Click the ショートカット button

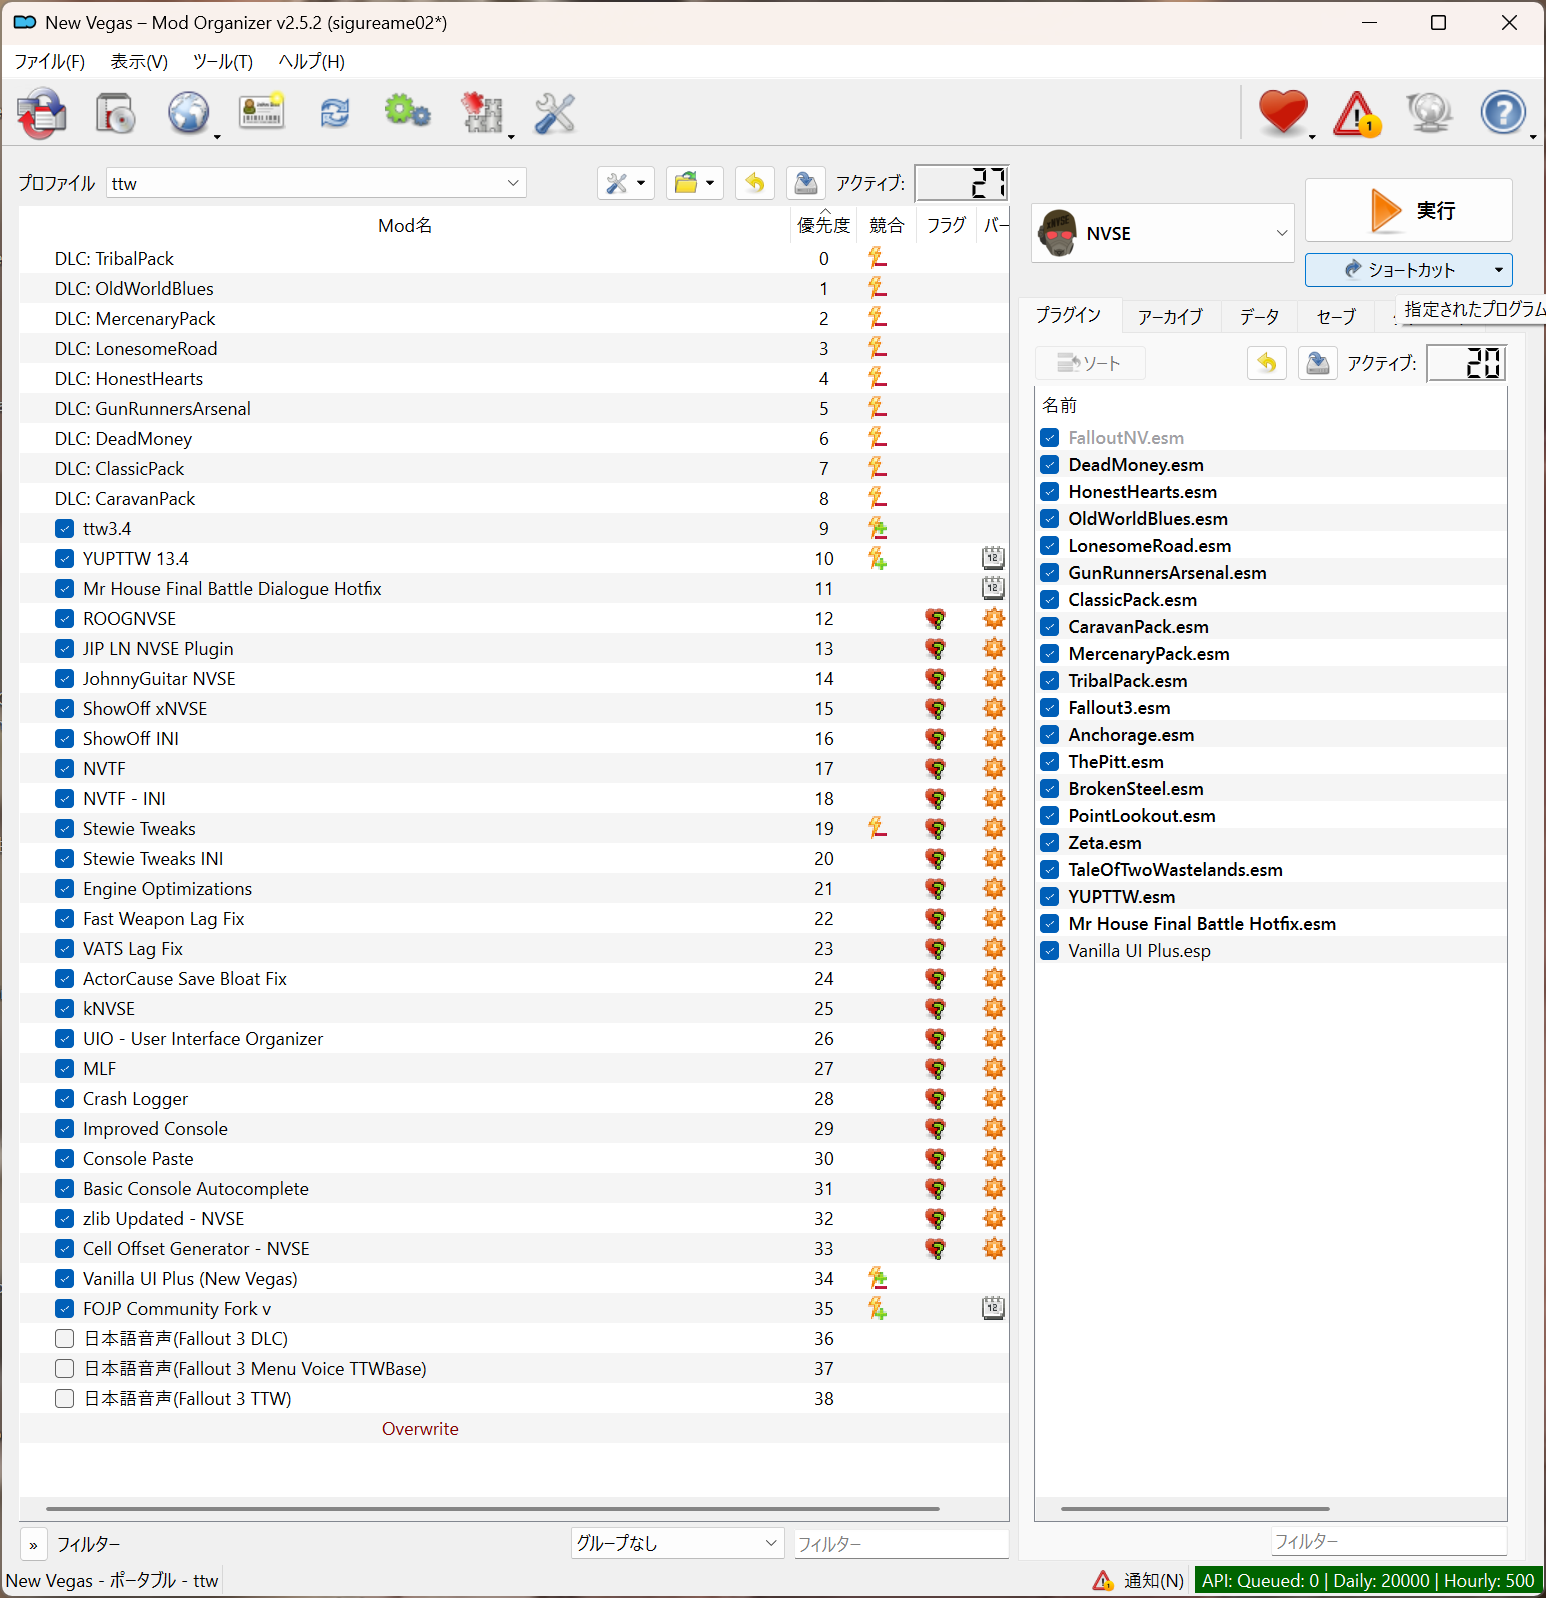click(x=1408, y=270)
